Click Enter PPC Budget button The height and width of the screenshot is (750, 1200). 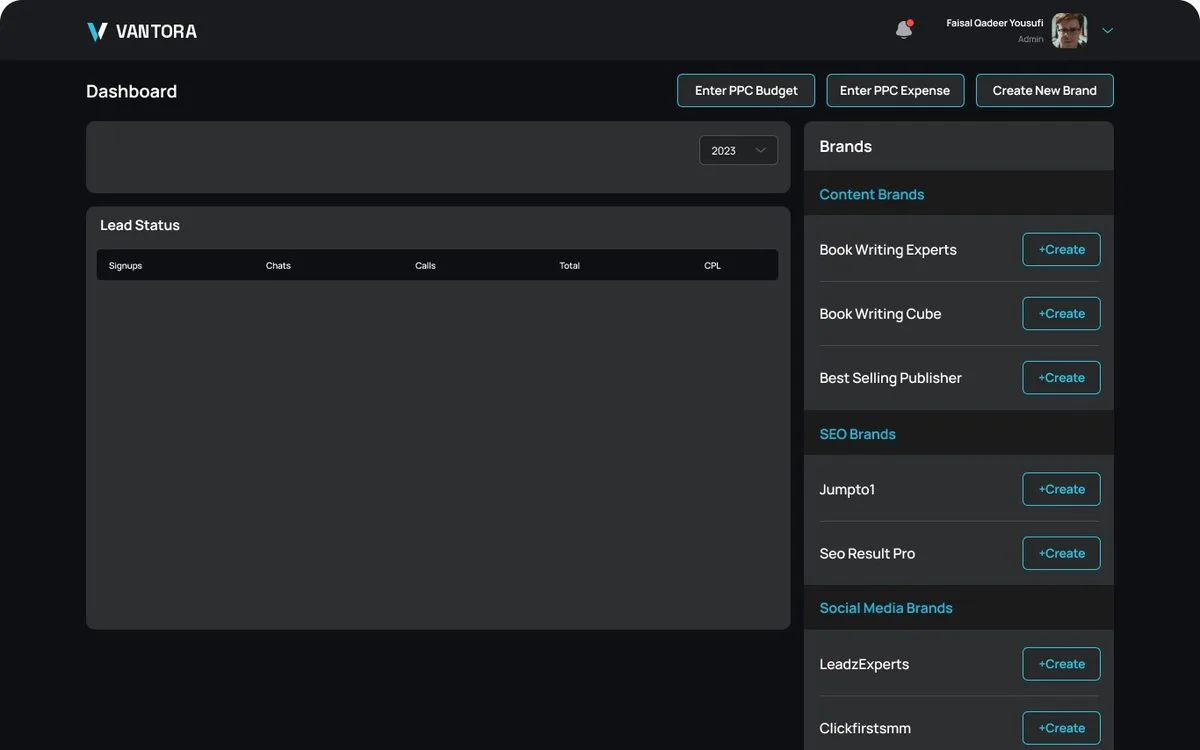pos(746,90)
